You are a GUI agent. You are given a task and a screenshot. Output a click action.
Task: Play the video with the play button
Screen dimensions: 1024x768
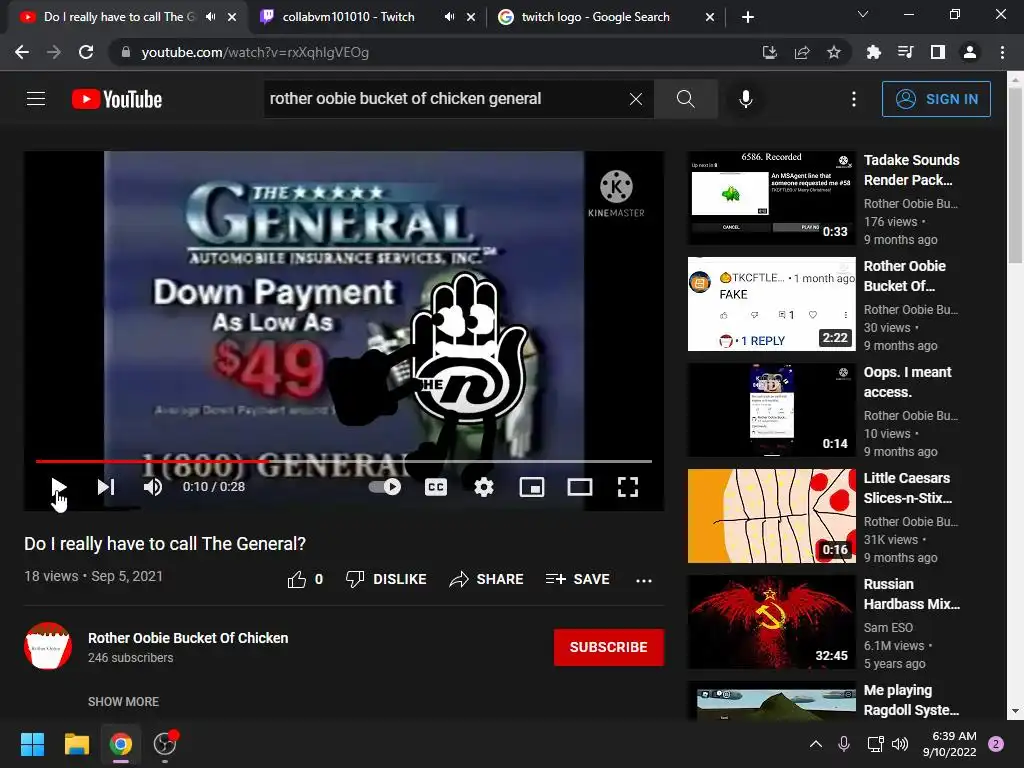tap(58, 487)
